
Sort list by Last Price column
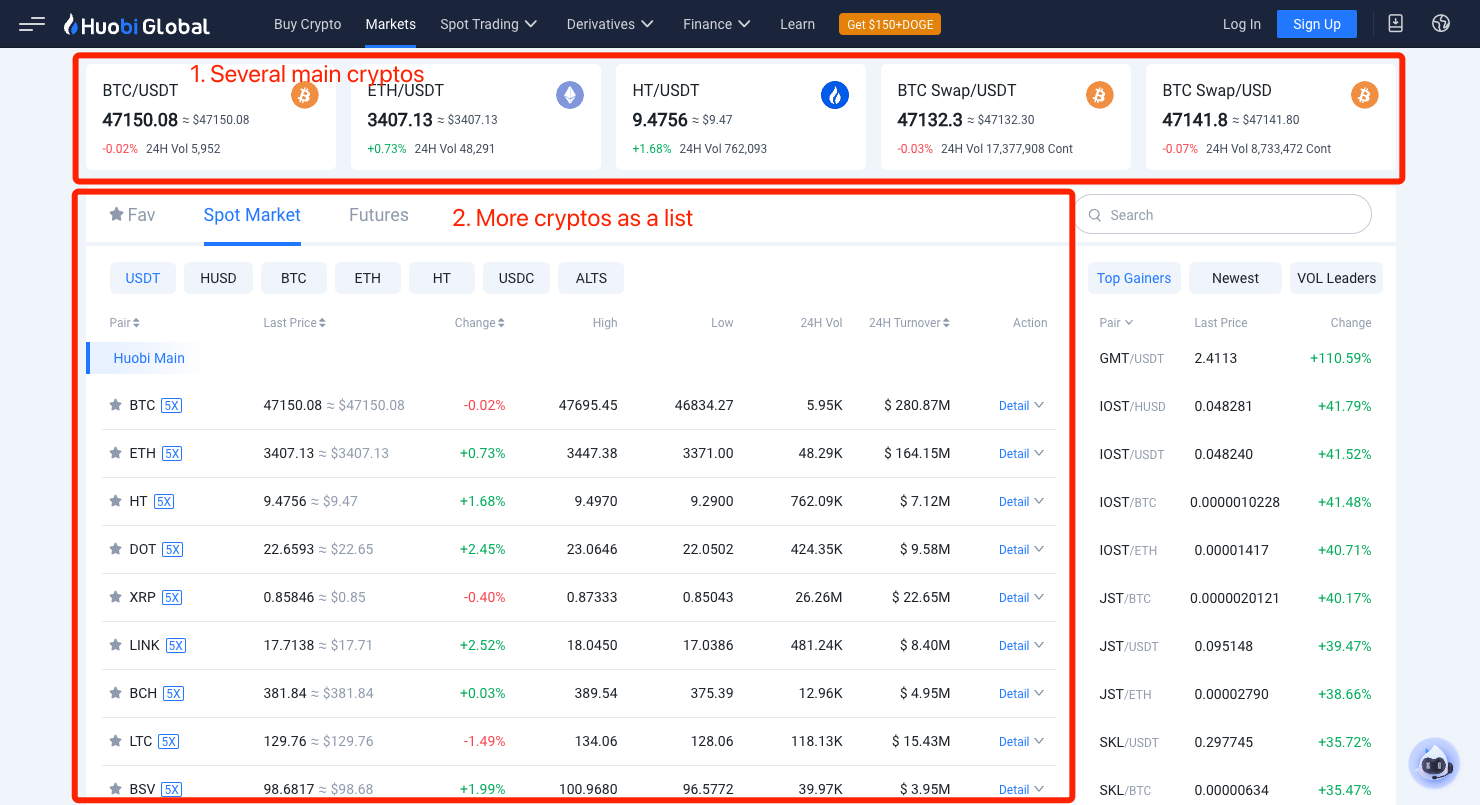[x=295, y=323]
